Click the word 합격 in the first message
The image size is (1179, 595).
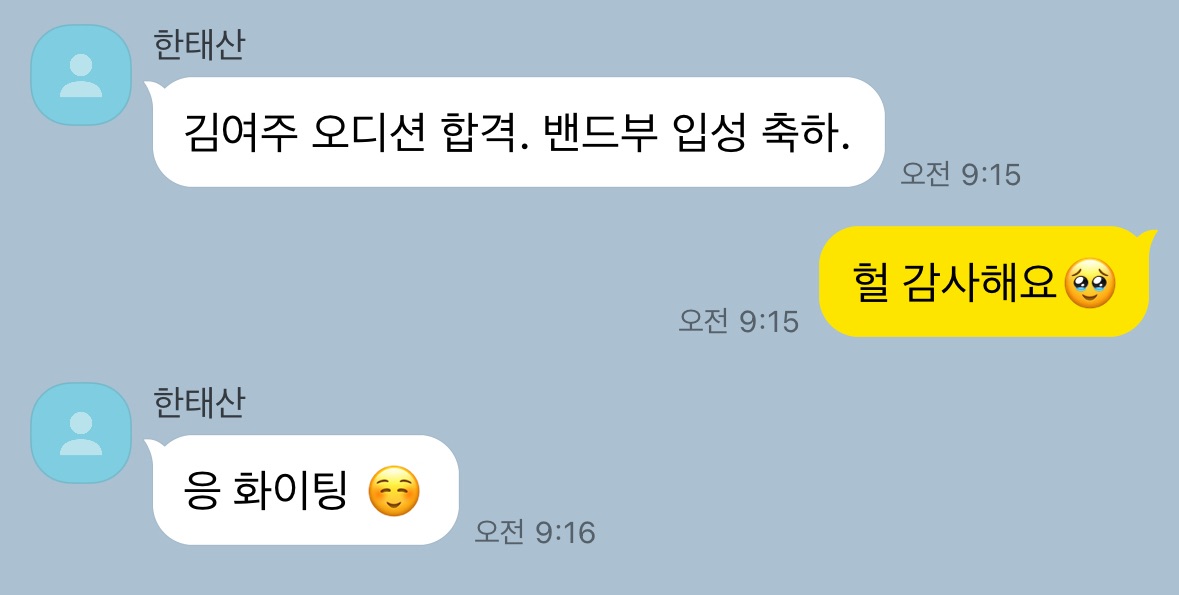click(477, 134)
